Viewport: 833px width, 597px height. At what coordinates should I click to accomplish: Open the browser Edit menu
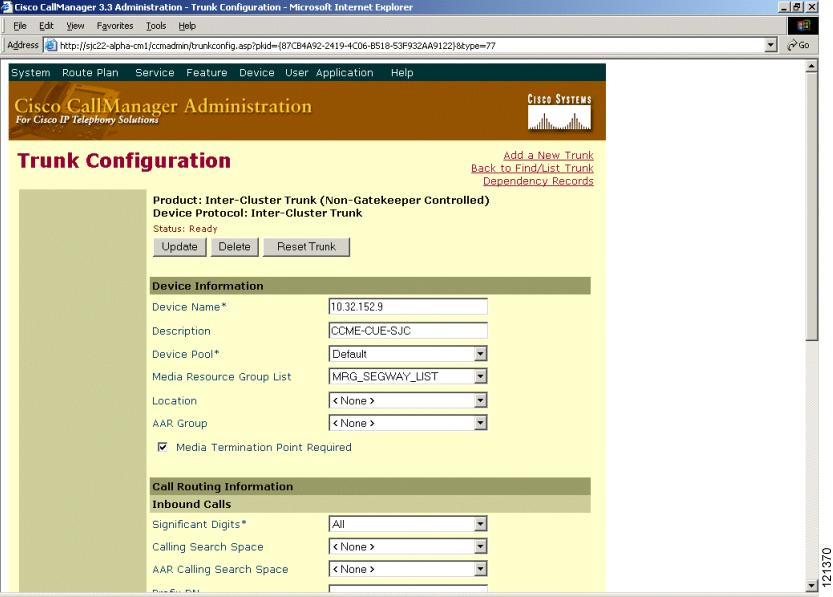pyautogui.click(x=46, y=26)
